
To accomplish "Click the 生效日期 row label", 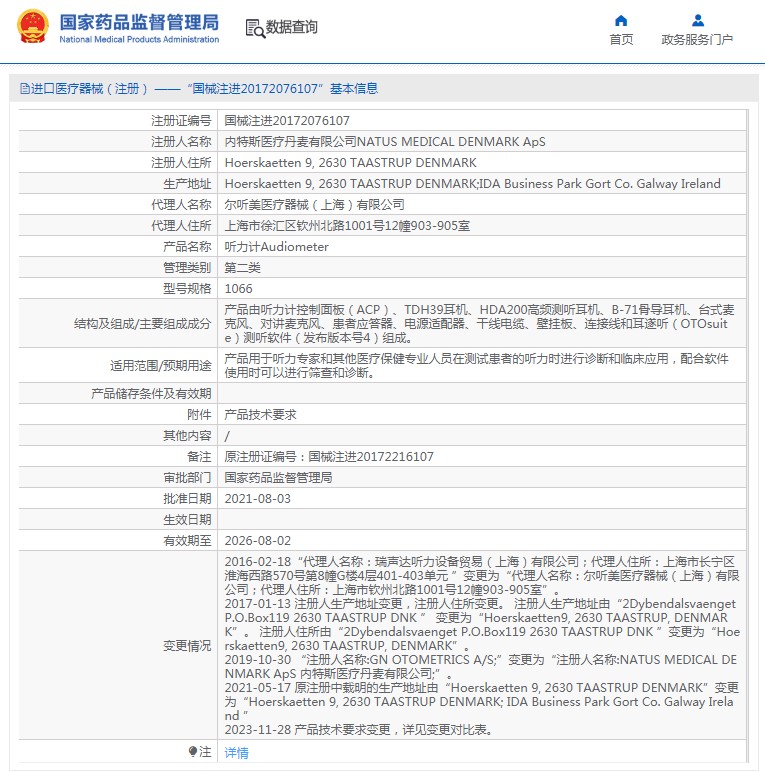I will click(187, 519).
